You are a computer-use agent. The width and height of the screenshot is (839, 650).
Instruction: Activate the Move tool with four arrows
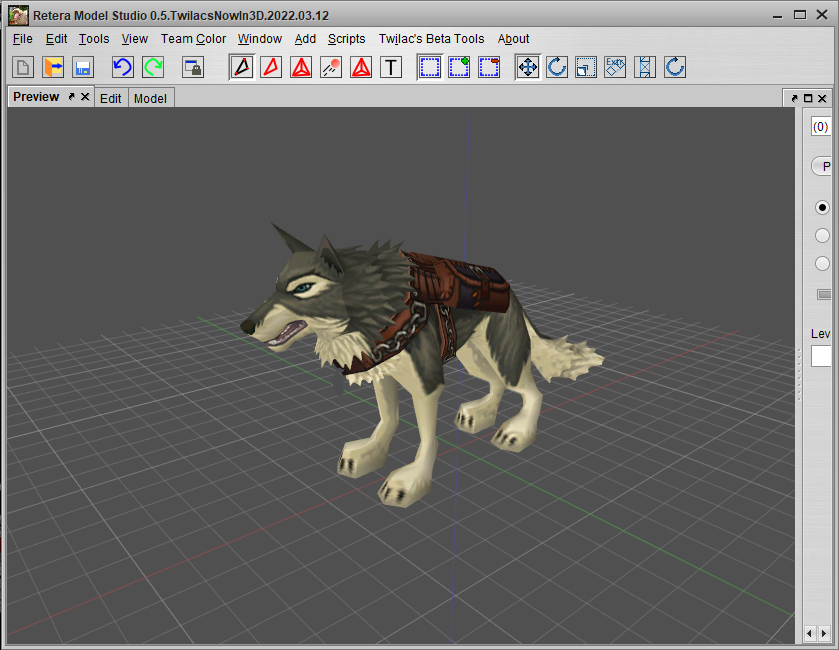pos(528,67)
